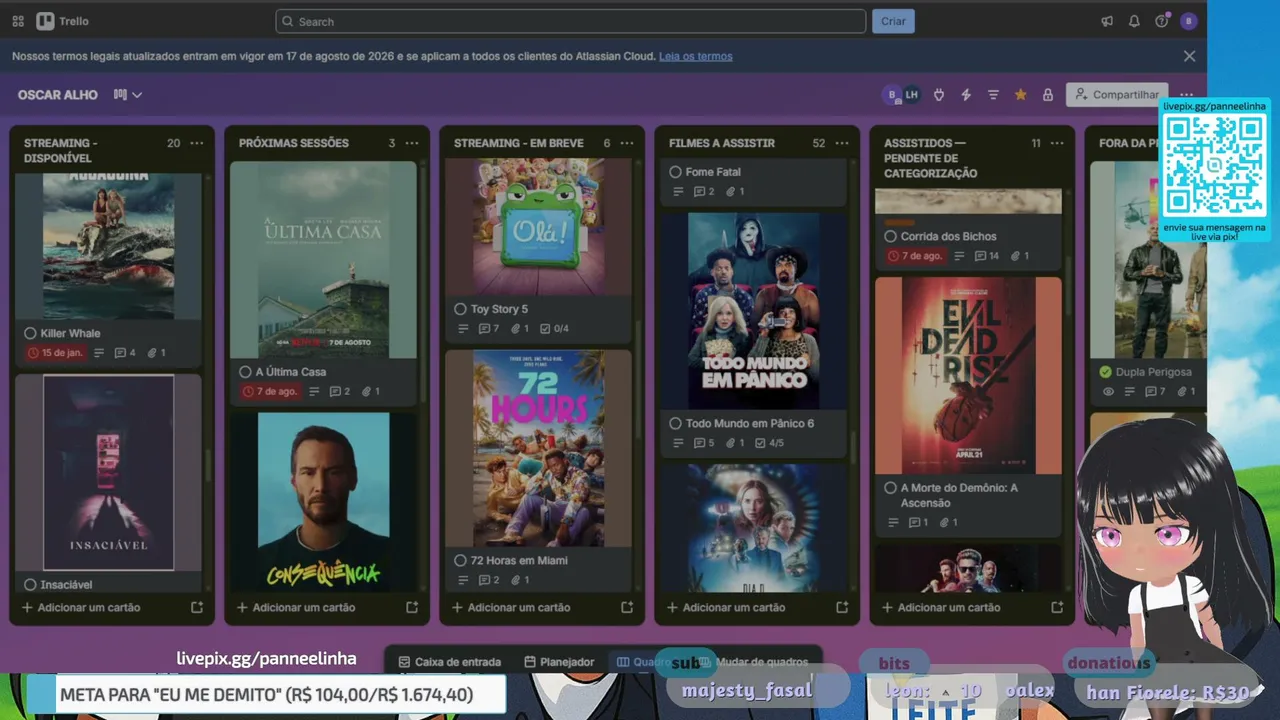Mark A Morte do Demônio card complete
Viewport: 1280px width, 720px height.
tap(890, 488)
